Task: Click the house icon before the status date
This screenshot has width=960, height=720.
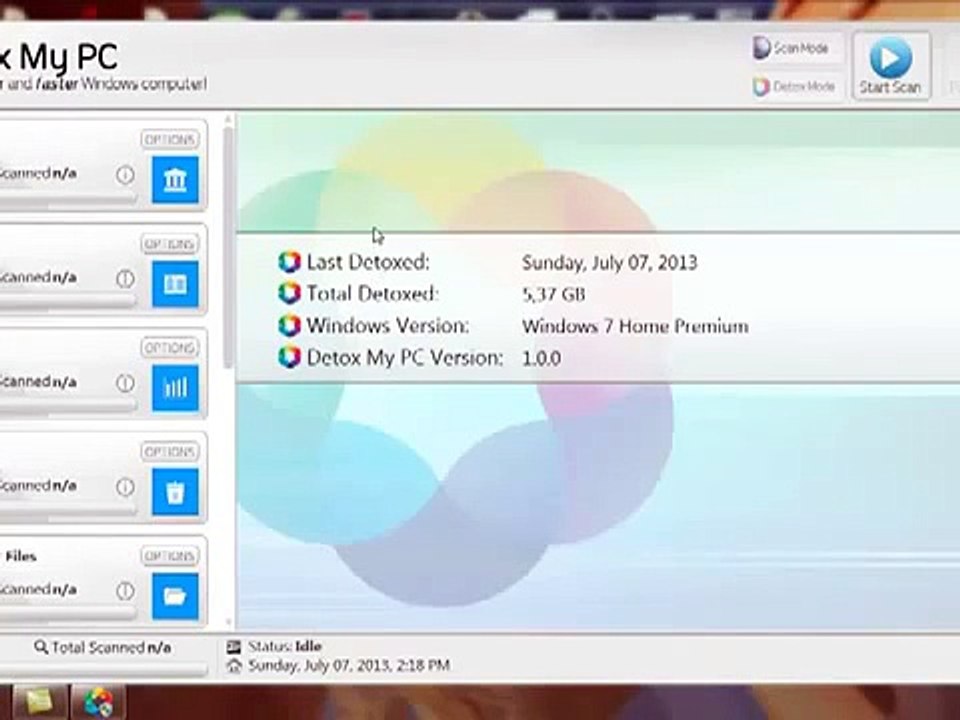Action: click(233, 666)
